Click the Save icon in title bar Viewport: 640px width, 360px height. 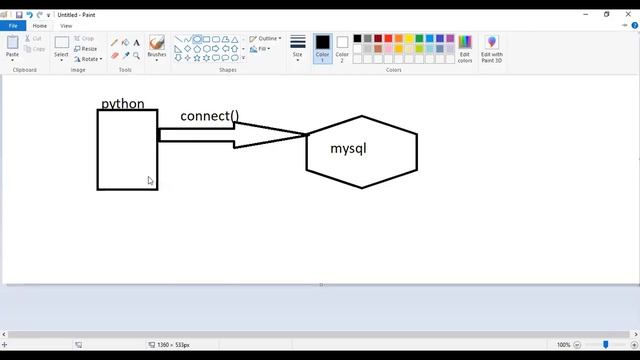[19, 15]
